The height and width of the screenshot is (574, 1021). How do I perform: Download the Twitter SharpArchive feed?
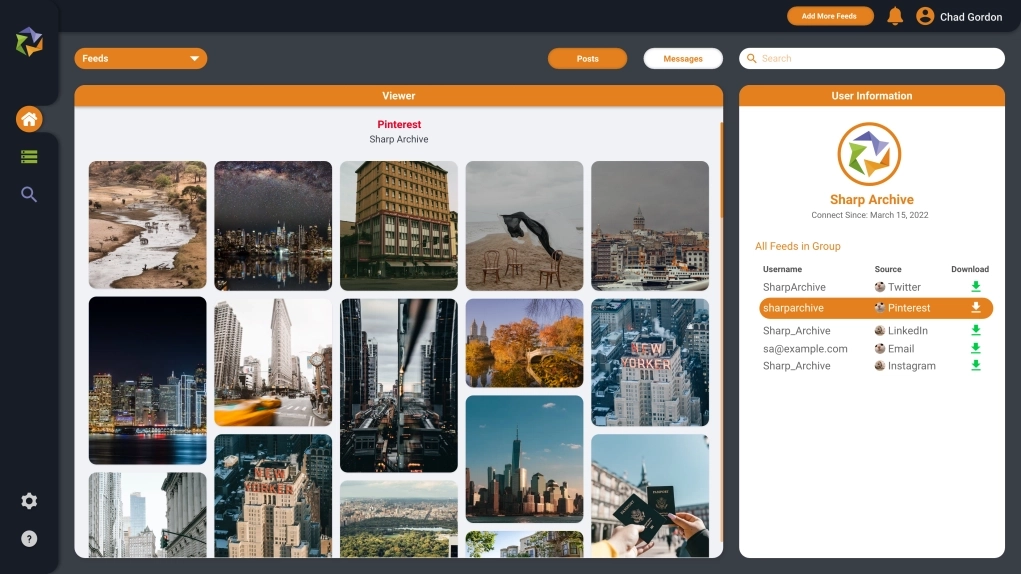pyautogui.click(x=975, y=287)
